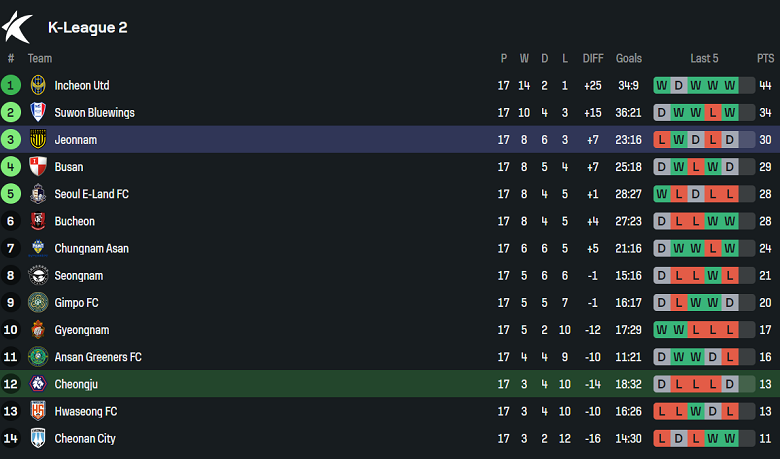Click the Jeonnam team crest
Viewport: 780px width, 459px height.
point(38,140)
